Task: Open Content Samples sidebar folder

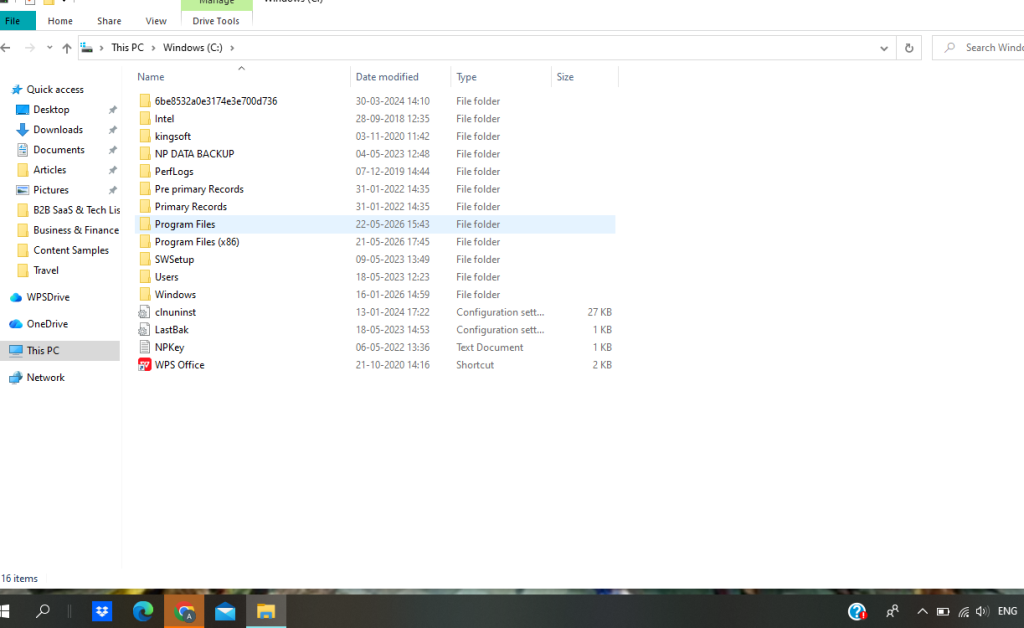Action: [71, 250]
